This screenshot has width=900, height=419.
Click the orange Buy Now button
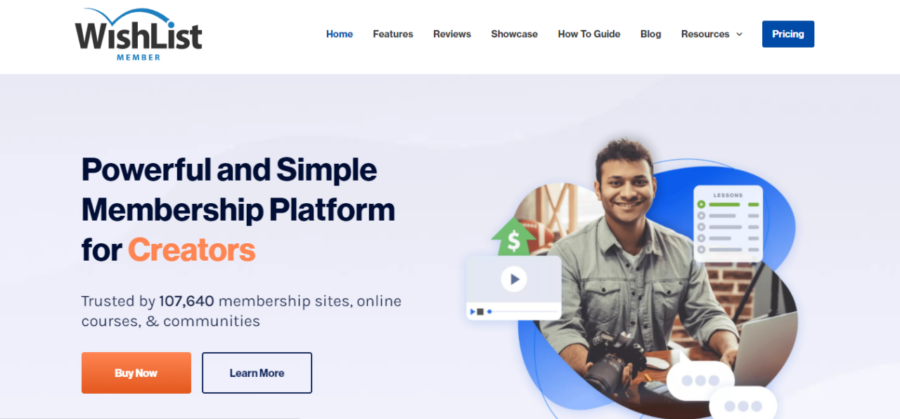click(136, 373)
